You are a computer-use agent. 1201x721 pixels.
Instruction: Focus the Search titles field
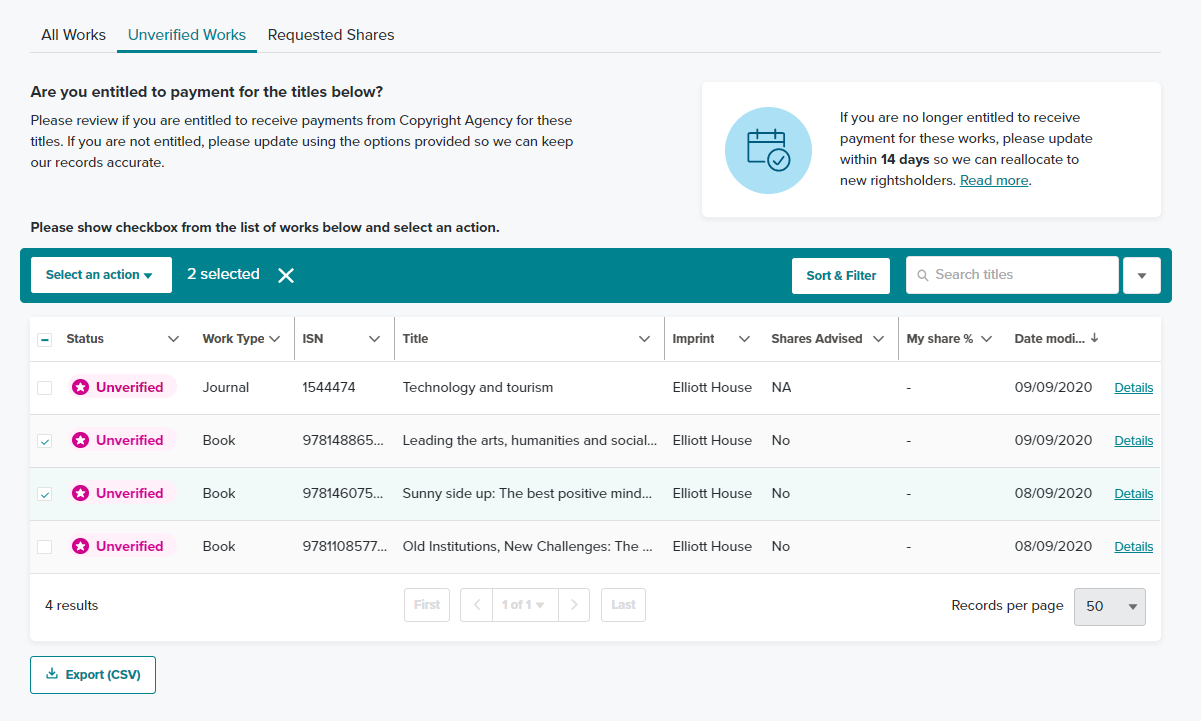click(1012, 275)
